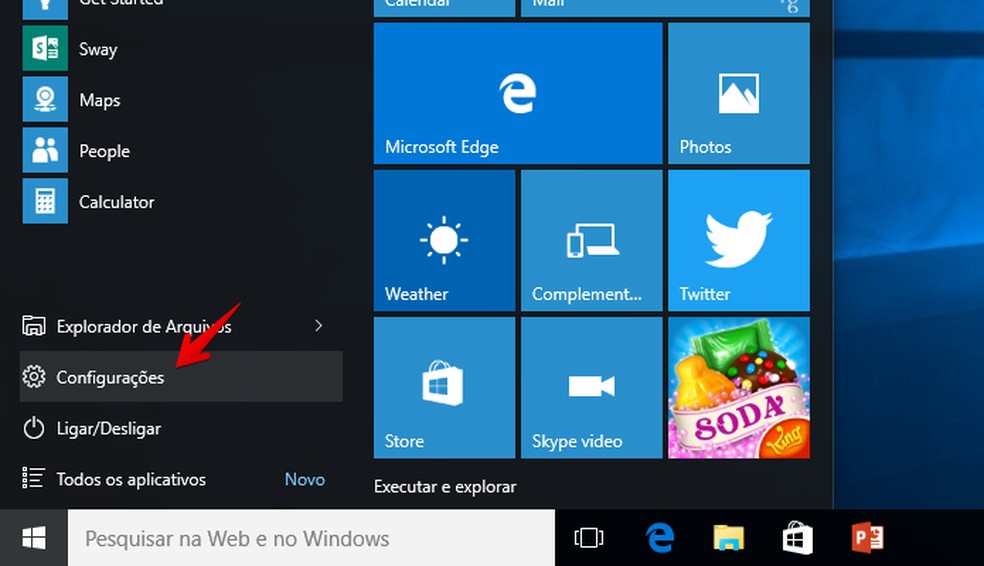The width and height of the screenshot is (984, 566).
Task: Open the Candy Crush Soda tile
Action: (x=739, y=387)
